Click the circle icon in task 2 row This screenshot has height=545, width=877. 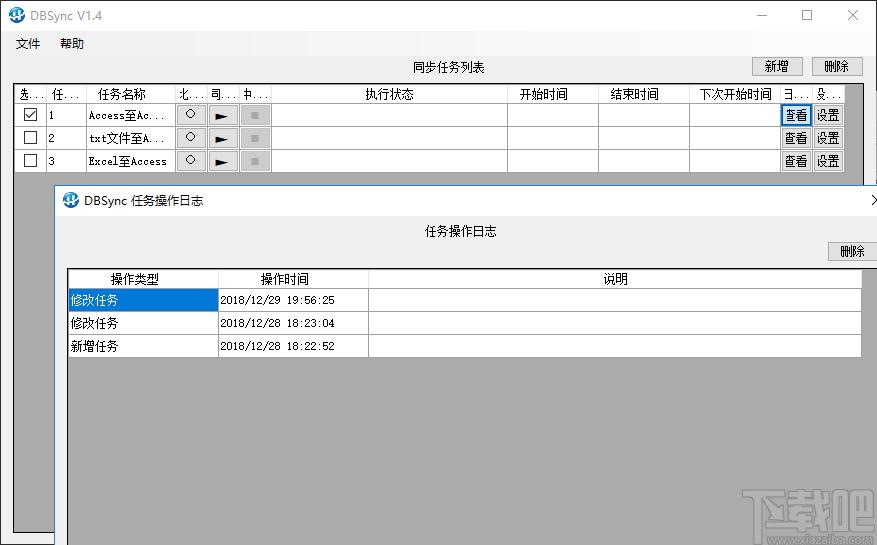coord(191,138)
